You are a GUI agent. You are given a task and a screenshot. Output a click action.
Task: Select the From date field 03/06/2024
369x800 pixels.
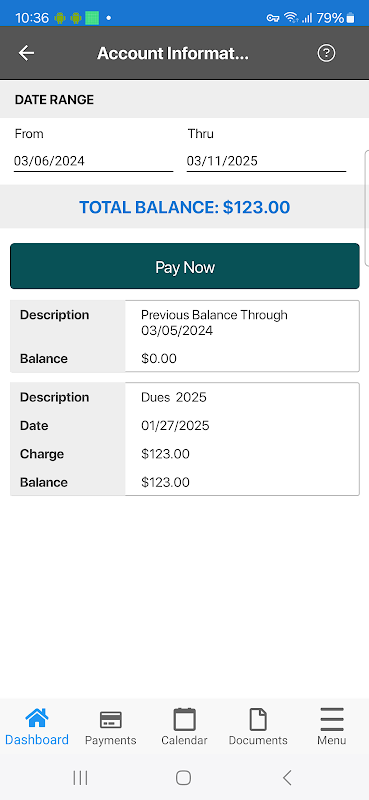93,161
